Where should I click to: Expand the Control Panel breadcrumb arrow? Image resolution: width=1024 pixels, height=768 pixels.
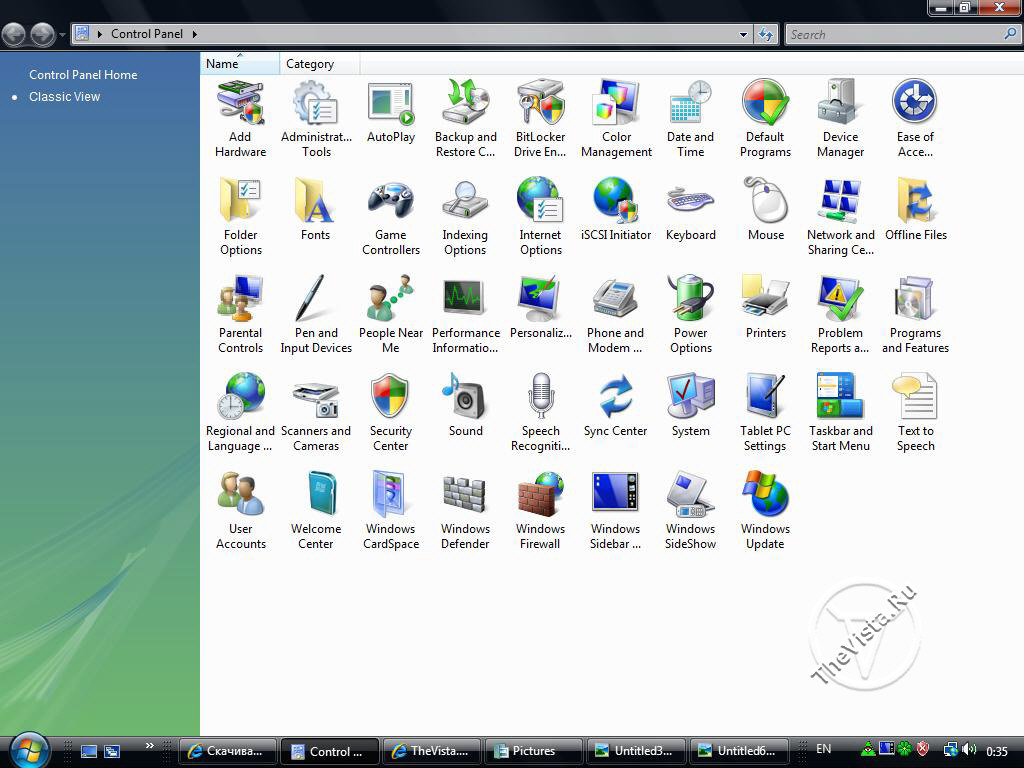click(194, 34)
